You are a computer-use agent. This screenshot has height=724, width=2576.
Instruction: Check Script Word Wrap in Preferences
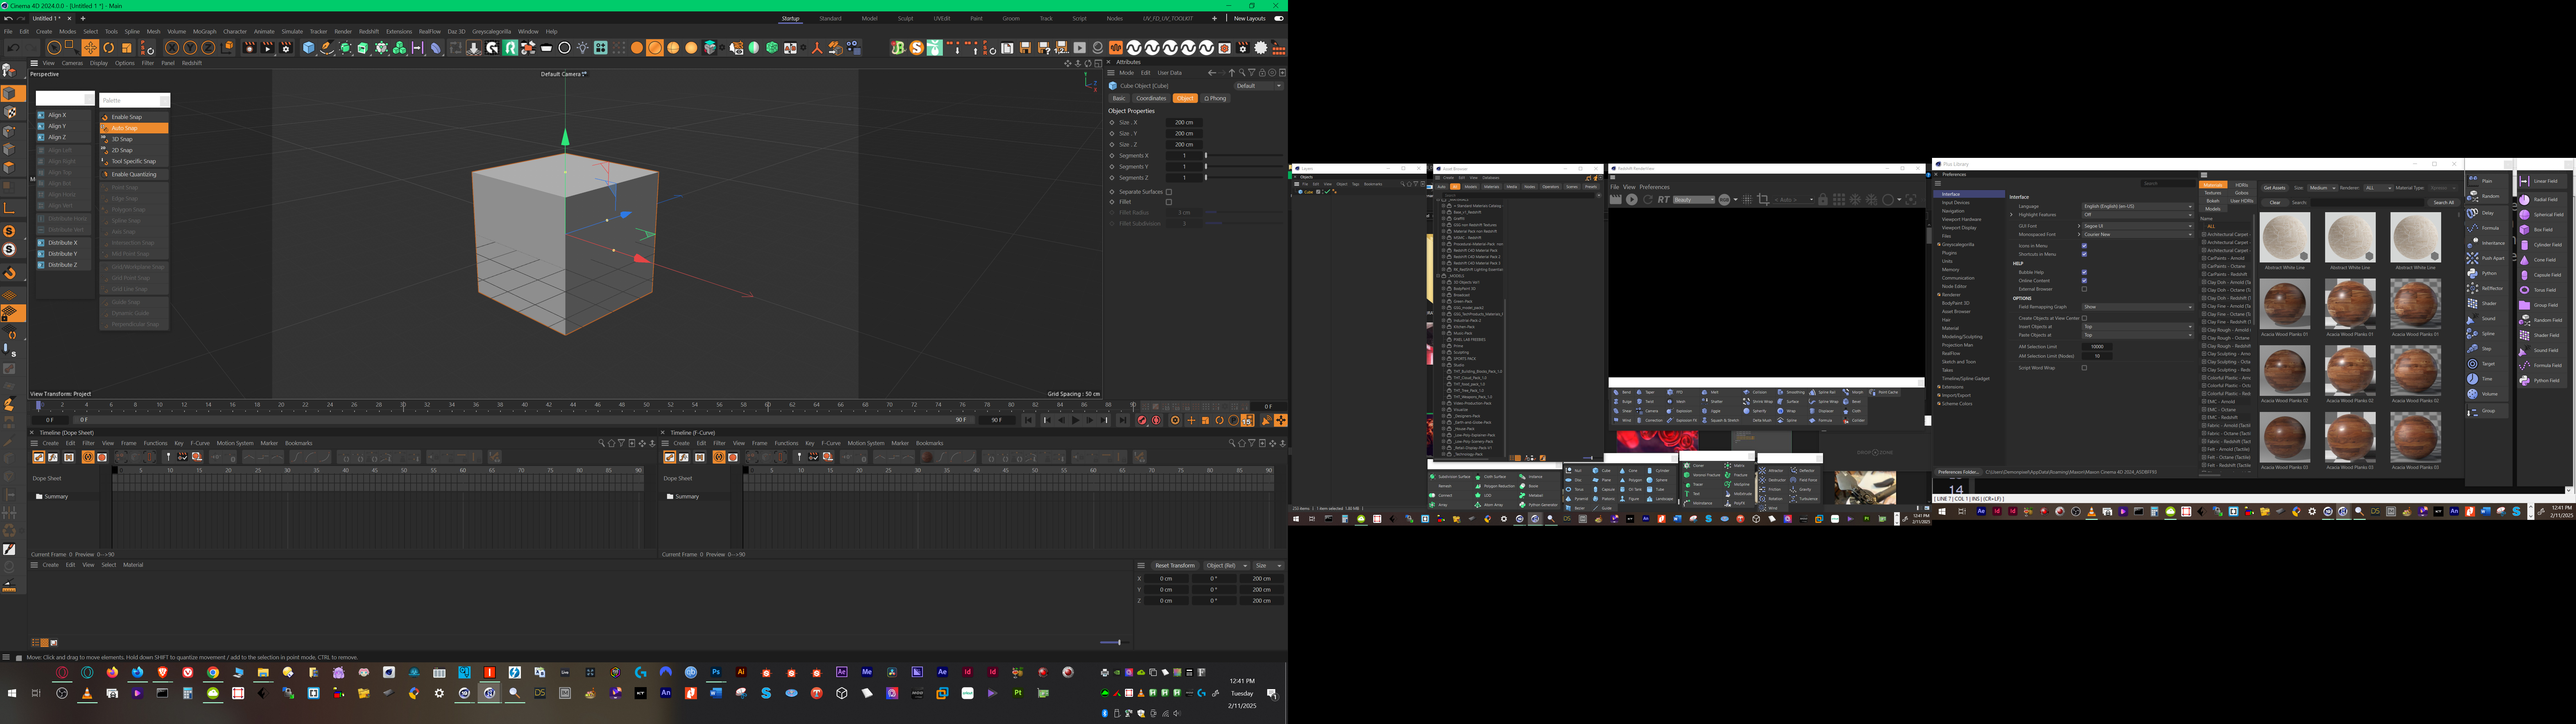[x=2084, y=368]
